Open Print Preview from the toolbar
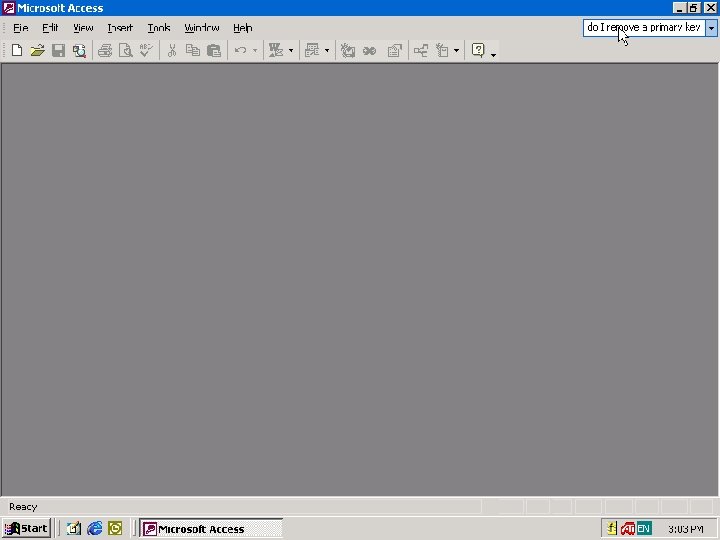The width and height of the screenshot is (720, 540). [x=126, y=50]
